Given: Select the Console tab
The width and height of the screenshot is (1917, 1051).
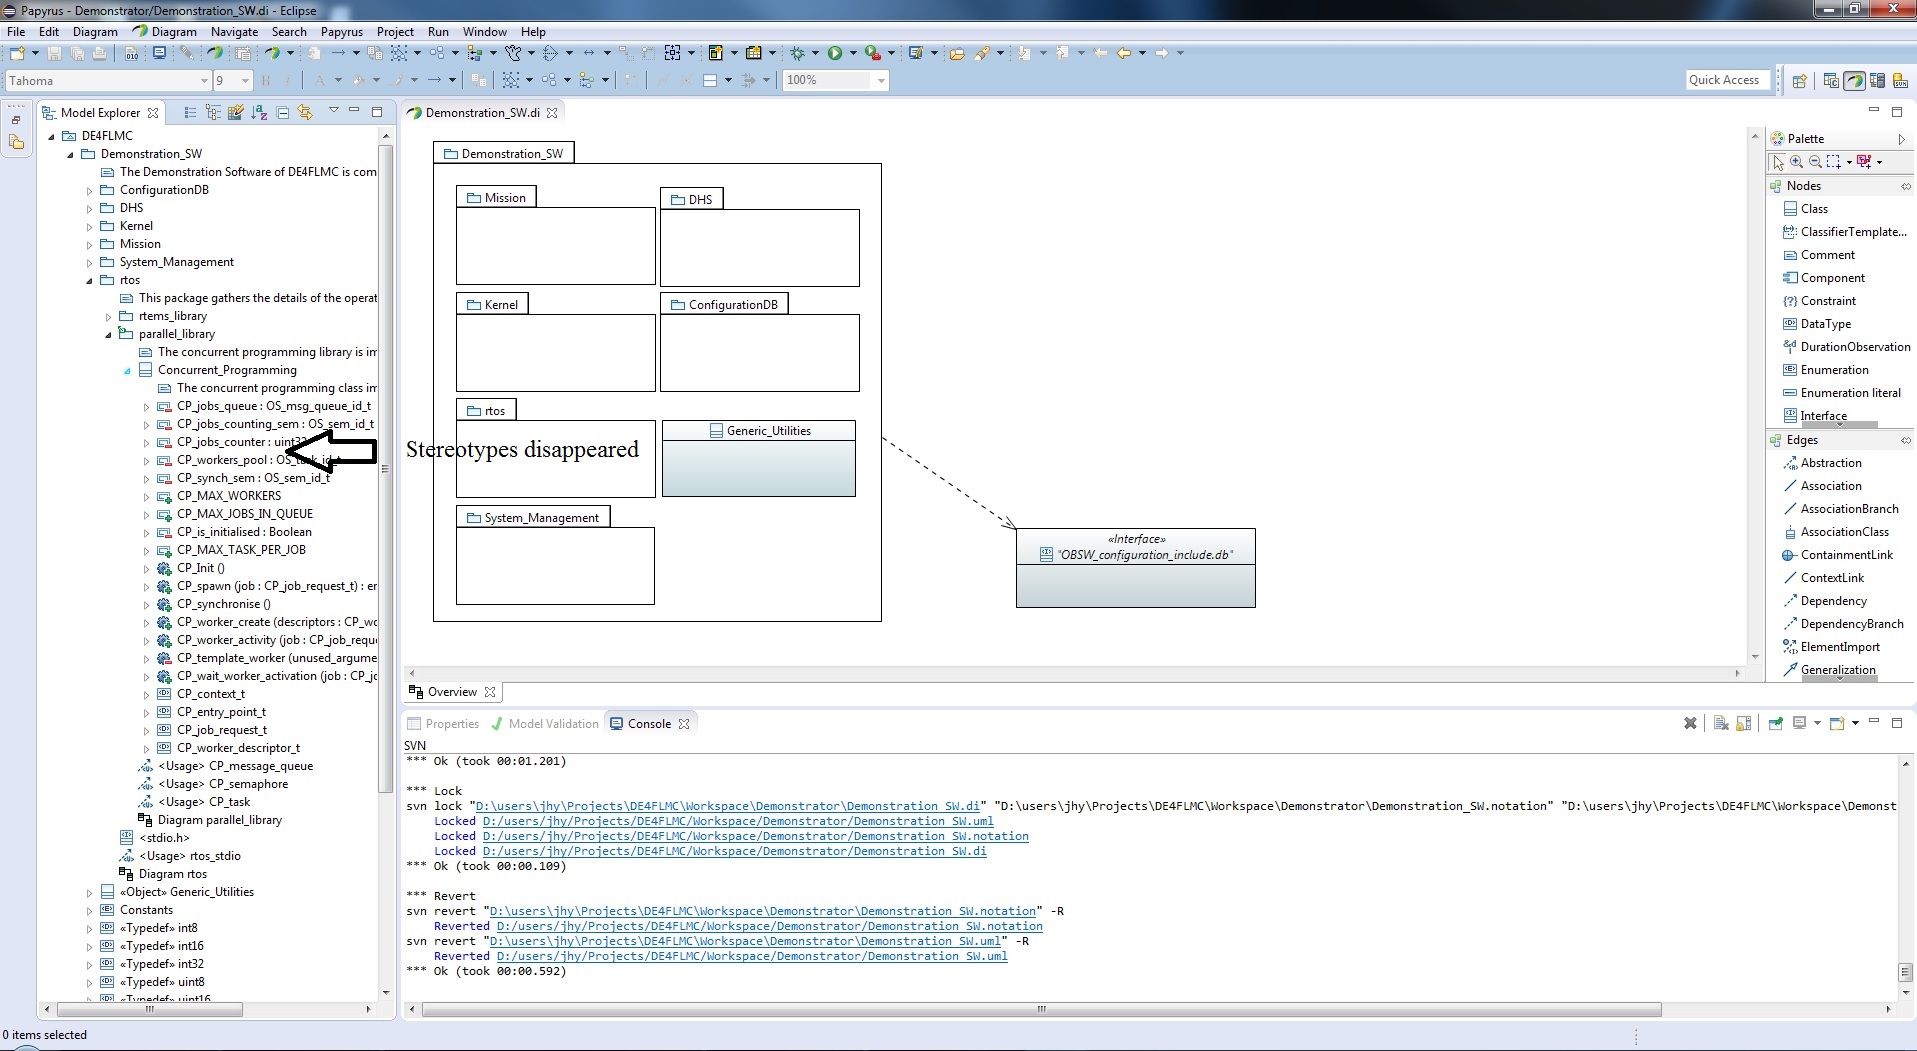Looking at the screenshot, I should click(x=649, y=724).
